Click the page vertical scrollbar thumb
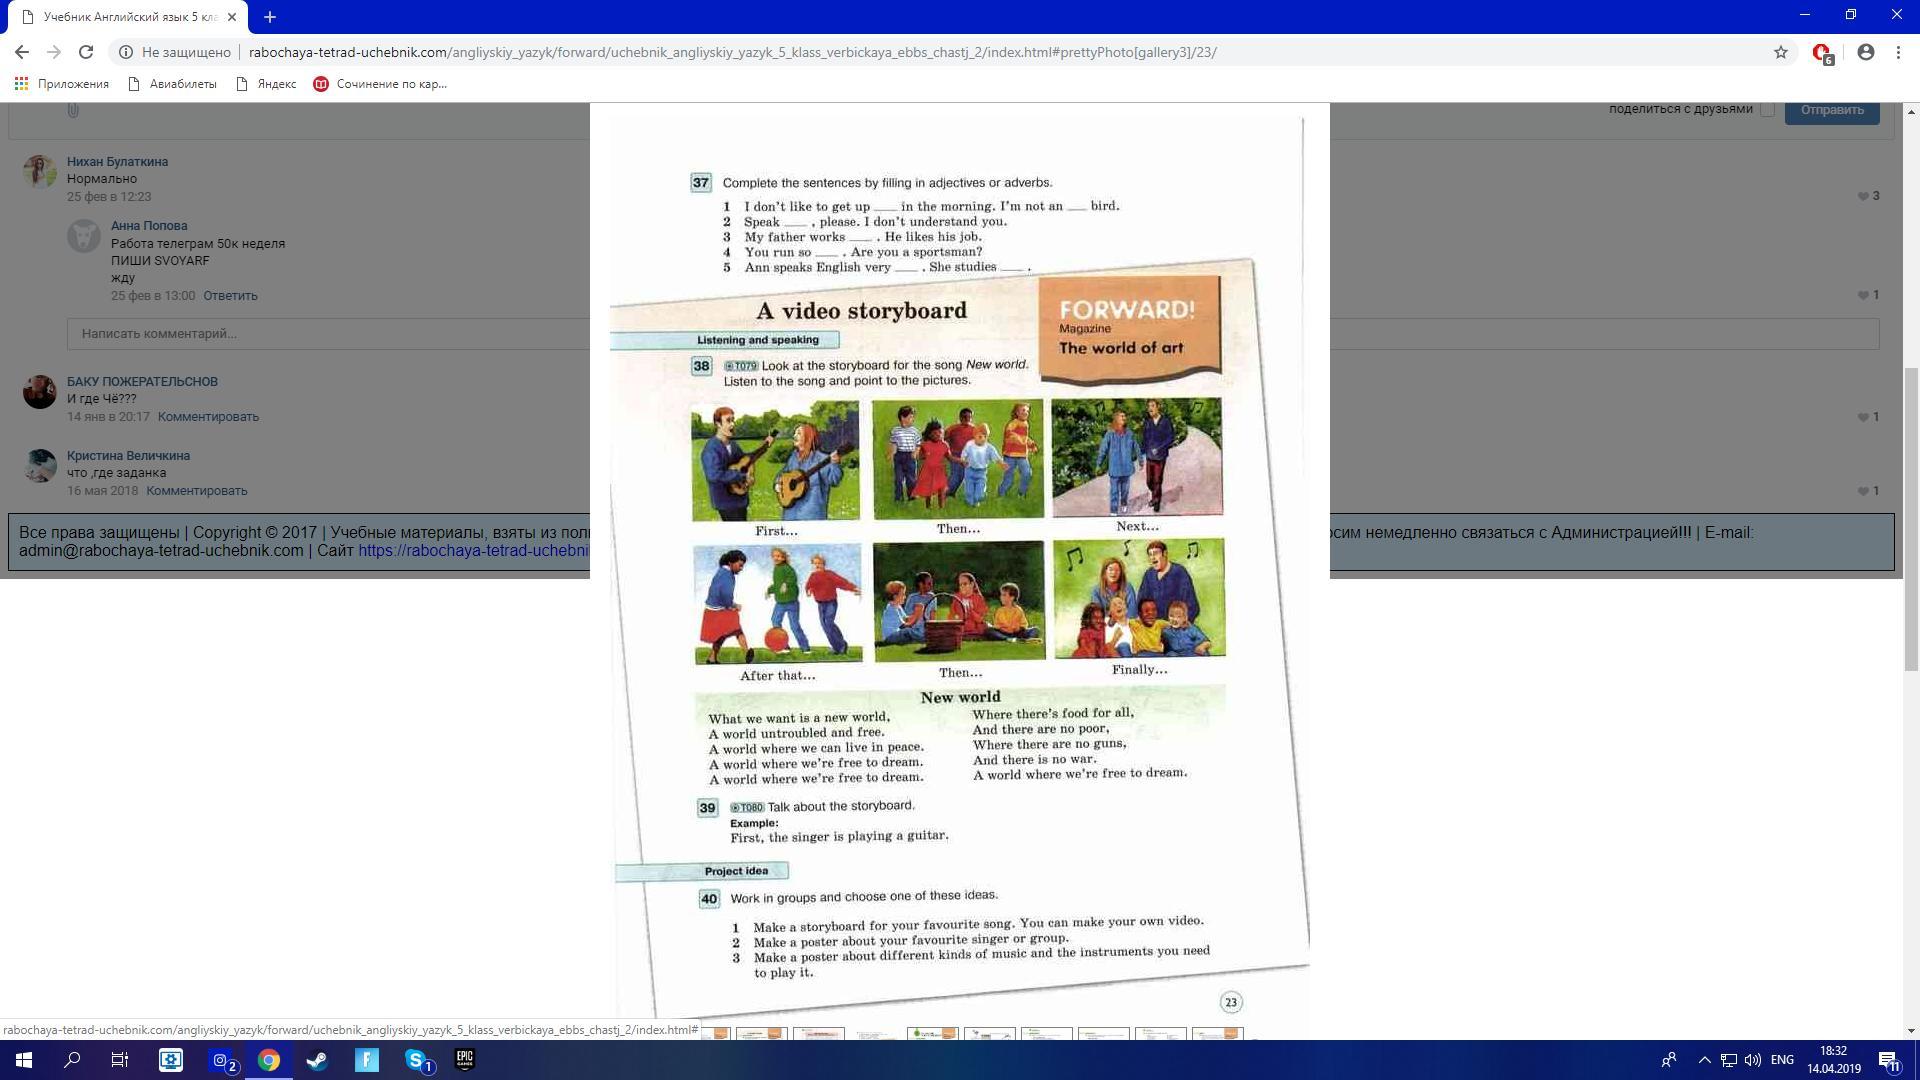The image size is (1920, 1080). pyautogui.click(x=1911, y=520)
